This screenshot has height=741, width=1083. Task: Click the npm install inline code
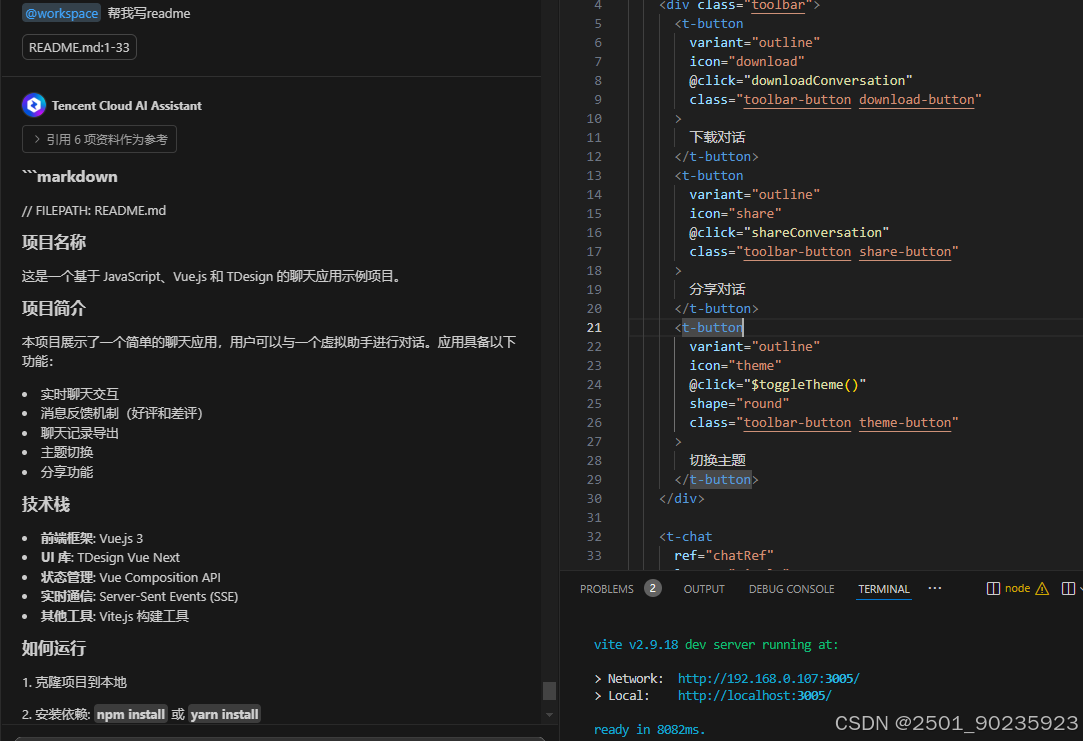pos(131,714)
